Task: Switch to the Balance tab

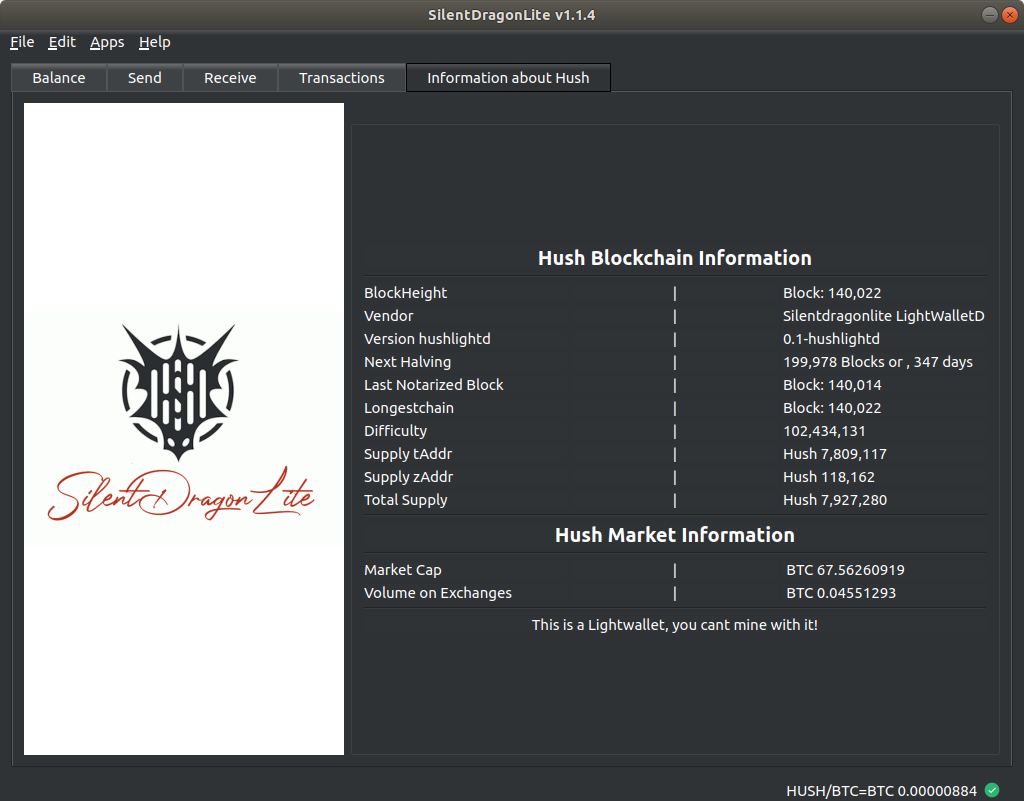Action: pyautogui.click(x=59, y=78)
